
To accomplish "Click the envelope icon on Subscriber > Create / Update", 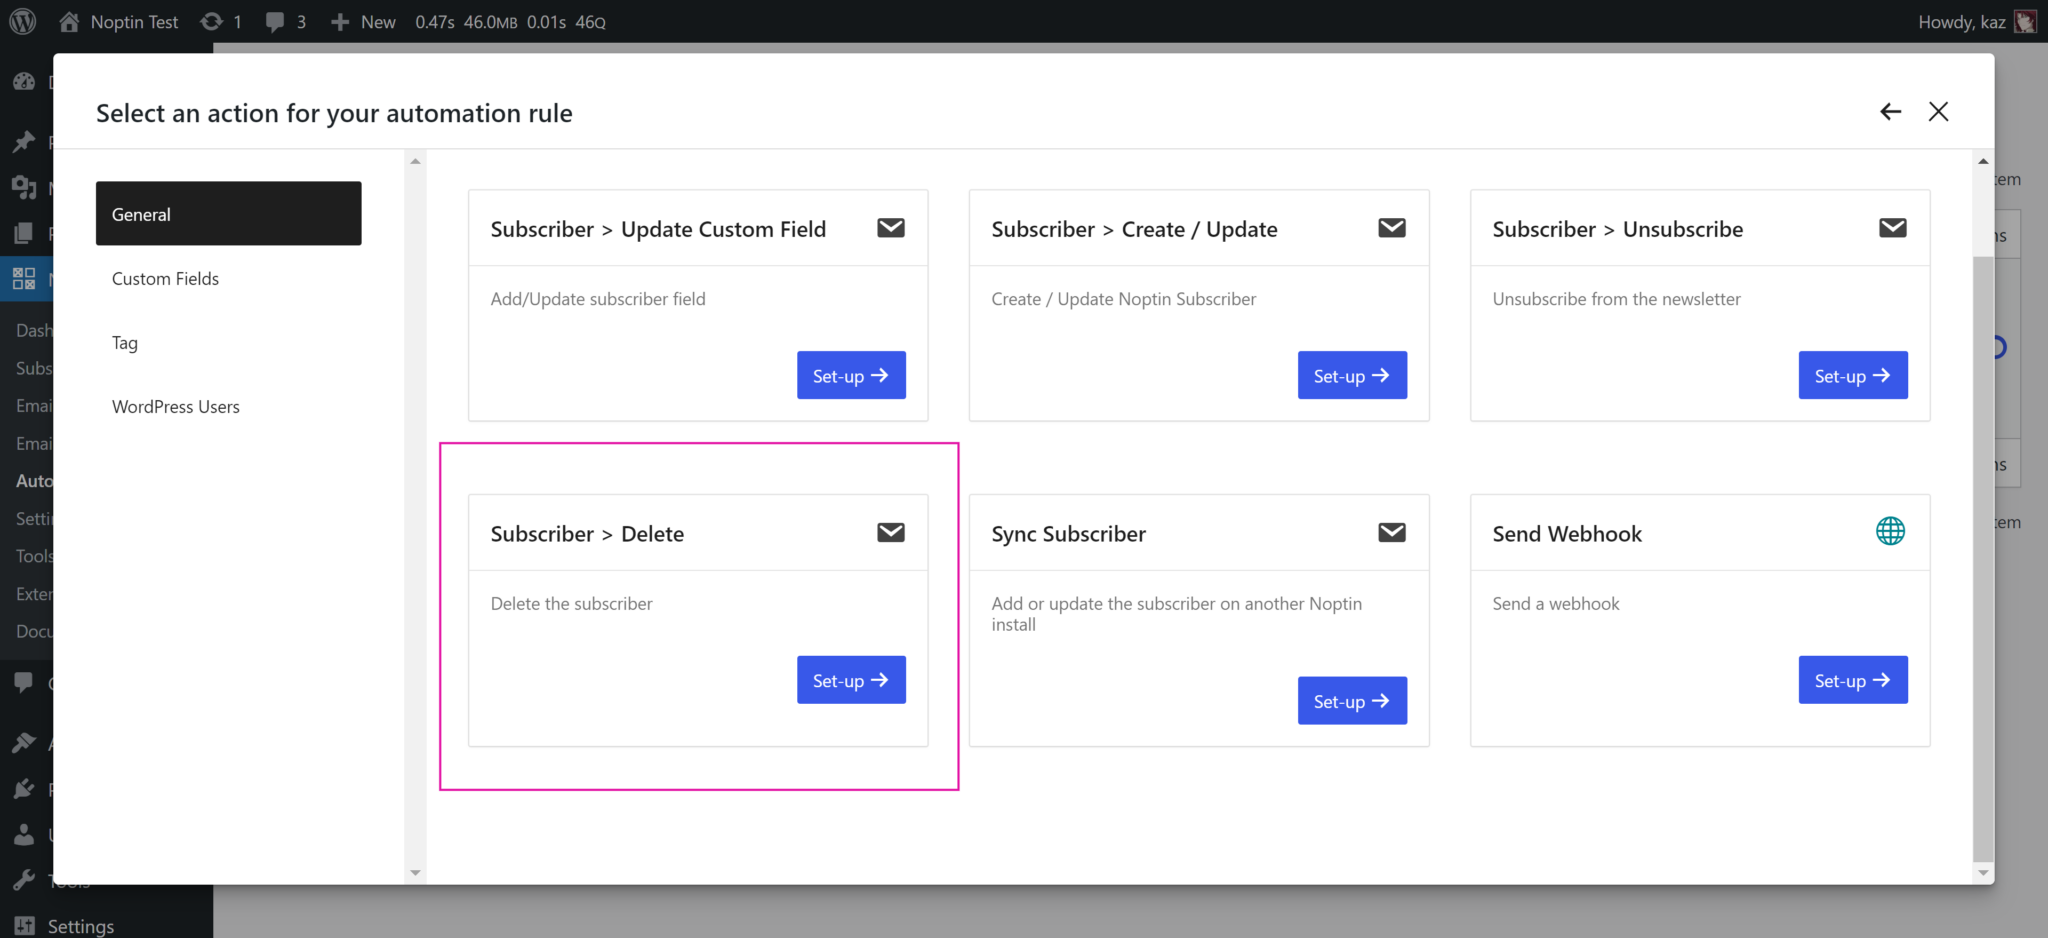I will pyautogui.click(x=1391, y=227).
